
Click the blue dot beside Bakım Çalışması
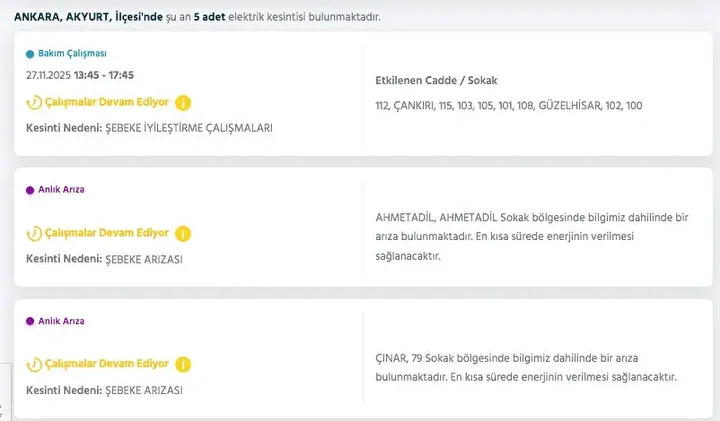30,53
